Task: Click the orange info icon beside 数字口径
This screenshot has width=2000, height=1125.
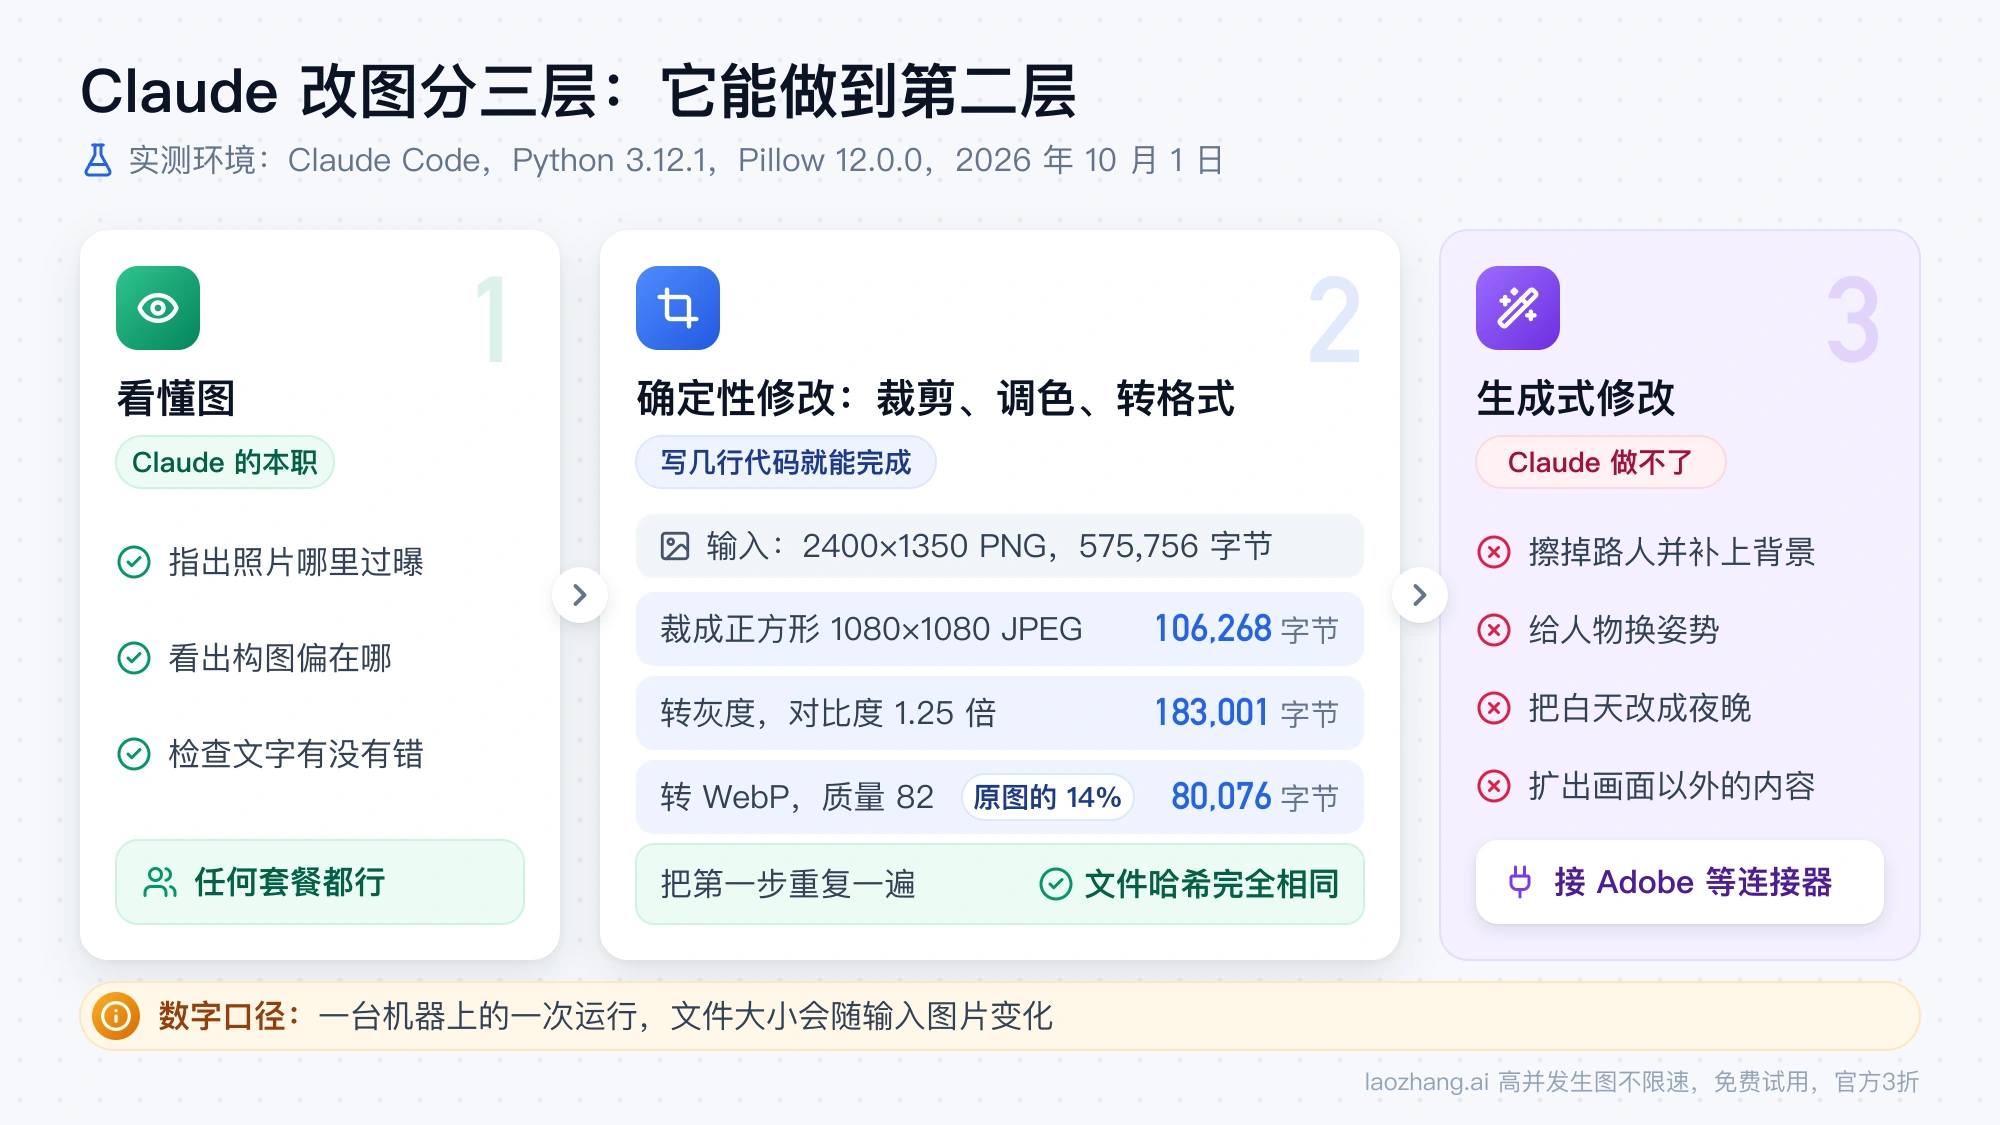Action: click(x=116, y=1016)
